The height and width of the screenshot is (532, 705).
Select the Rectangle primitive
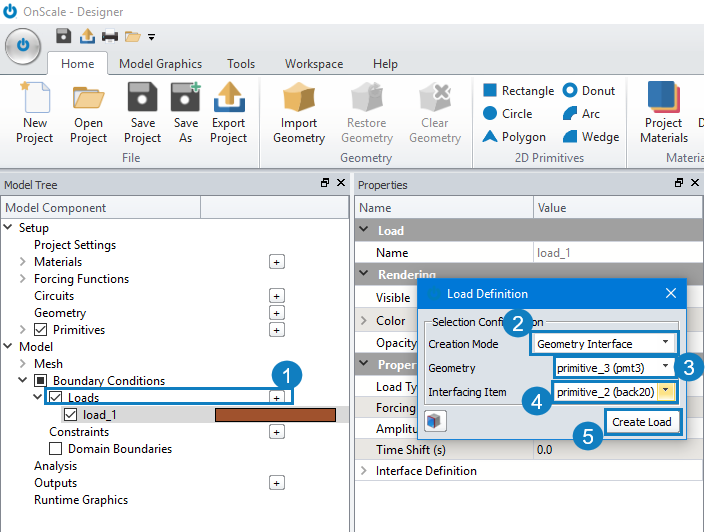[x=518, y=90]
